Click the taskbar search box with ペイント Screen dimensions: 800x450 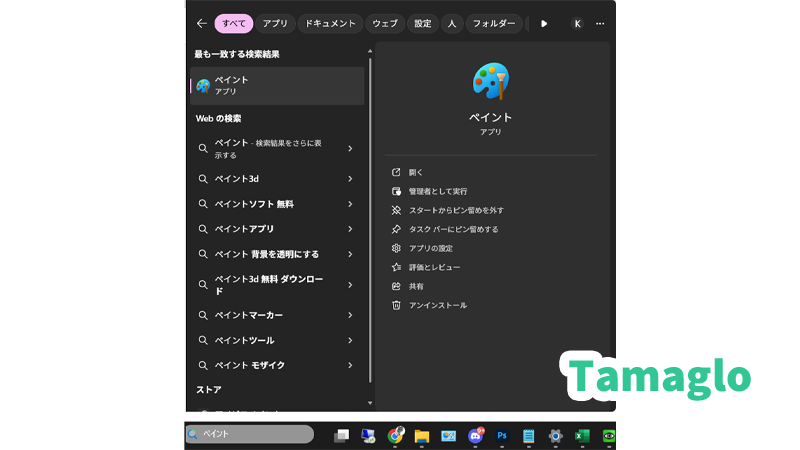(x=250, y=435)
